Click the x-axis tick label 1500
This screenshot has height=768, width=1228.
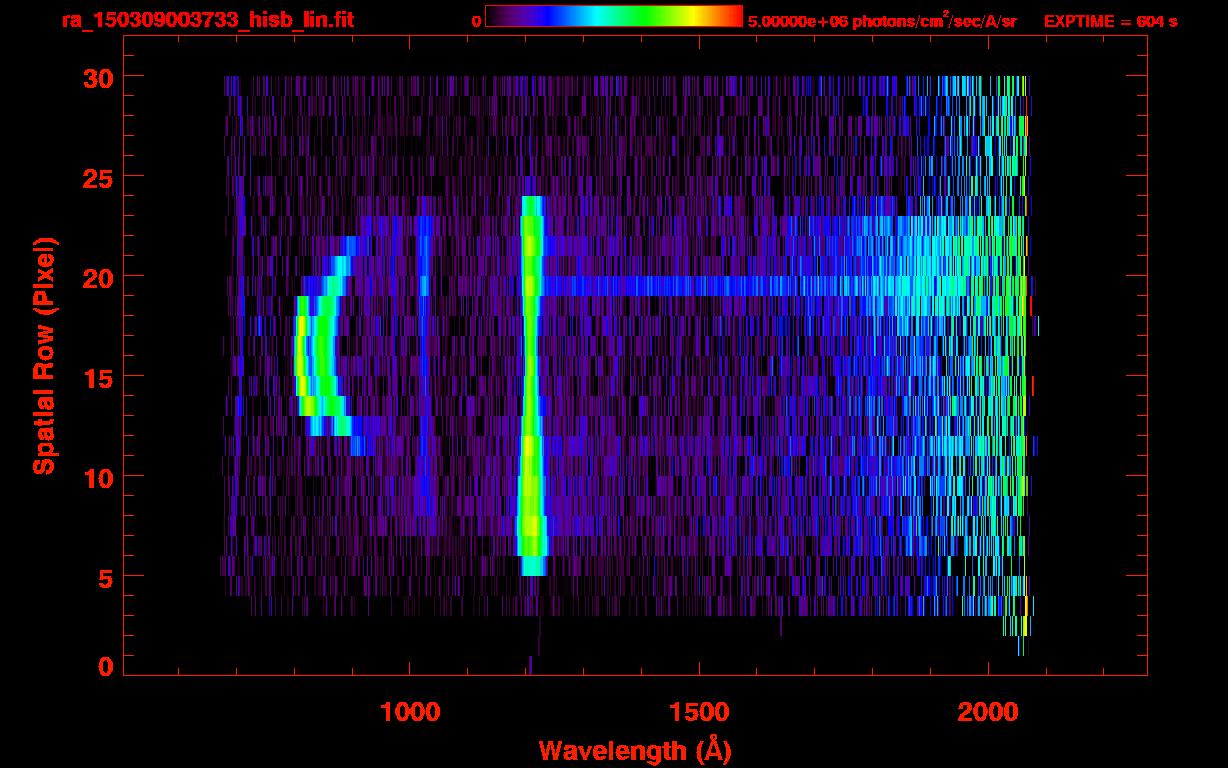click(x=699, y=712)
